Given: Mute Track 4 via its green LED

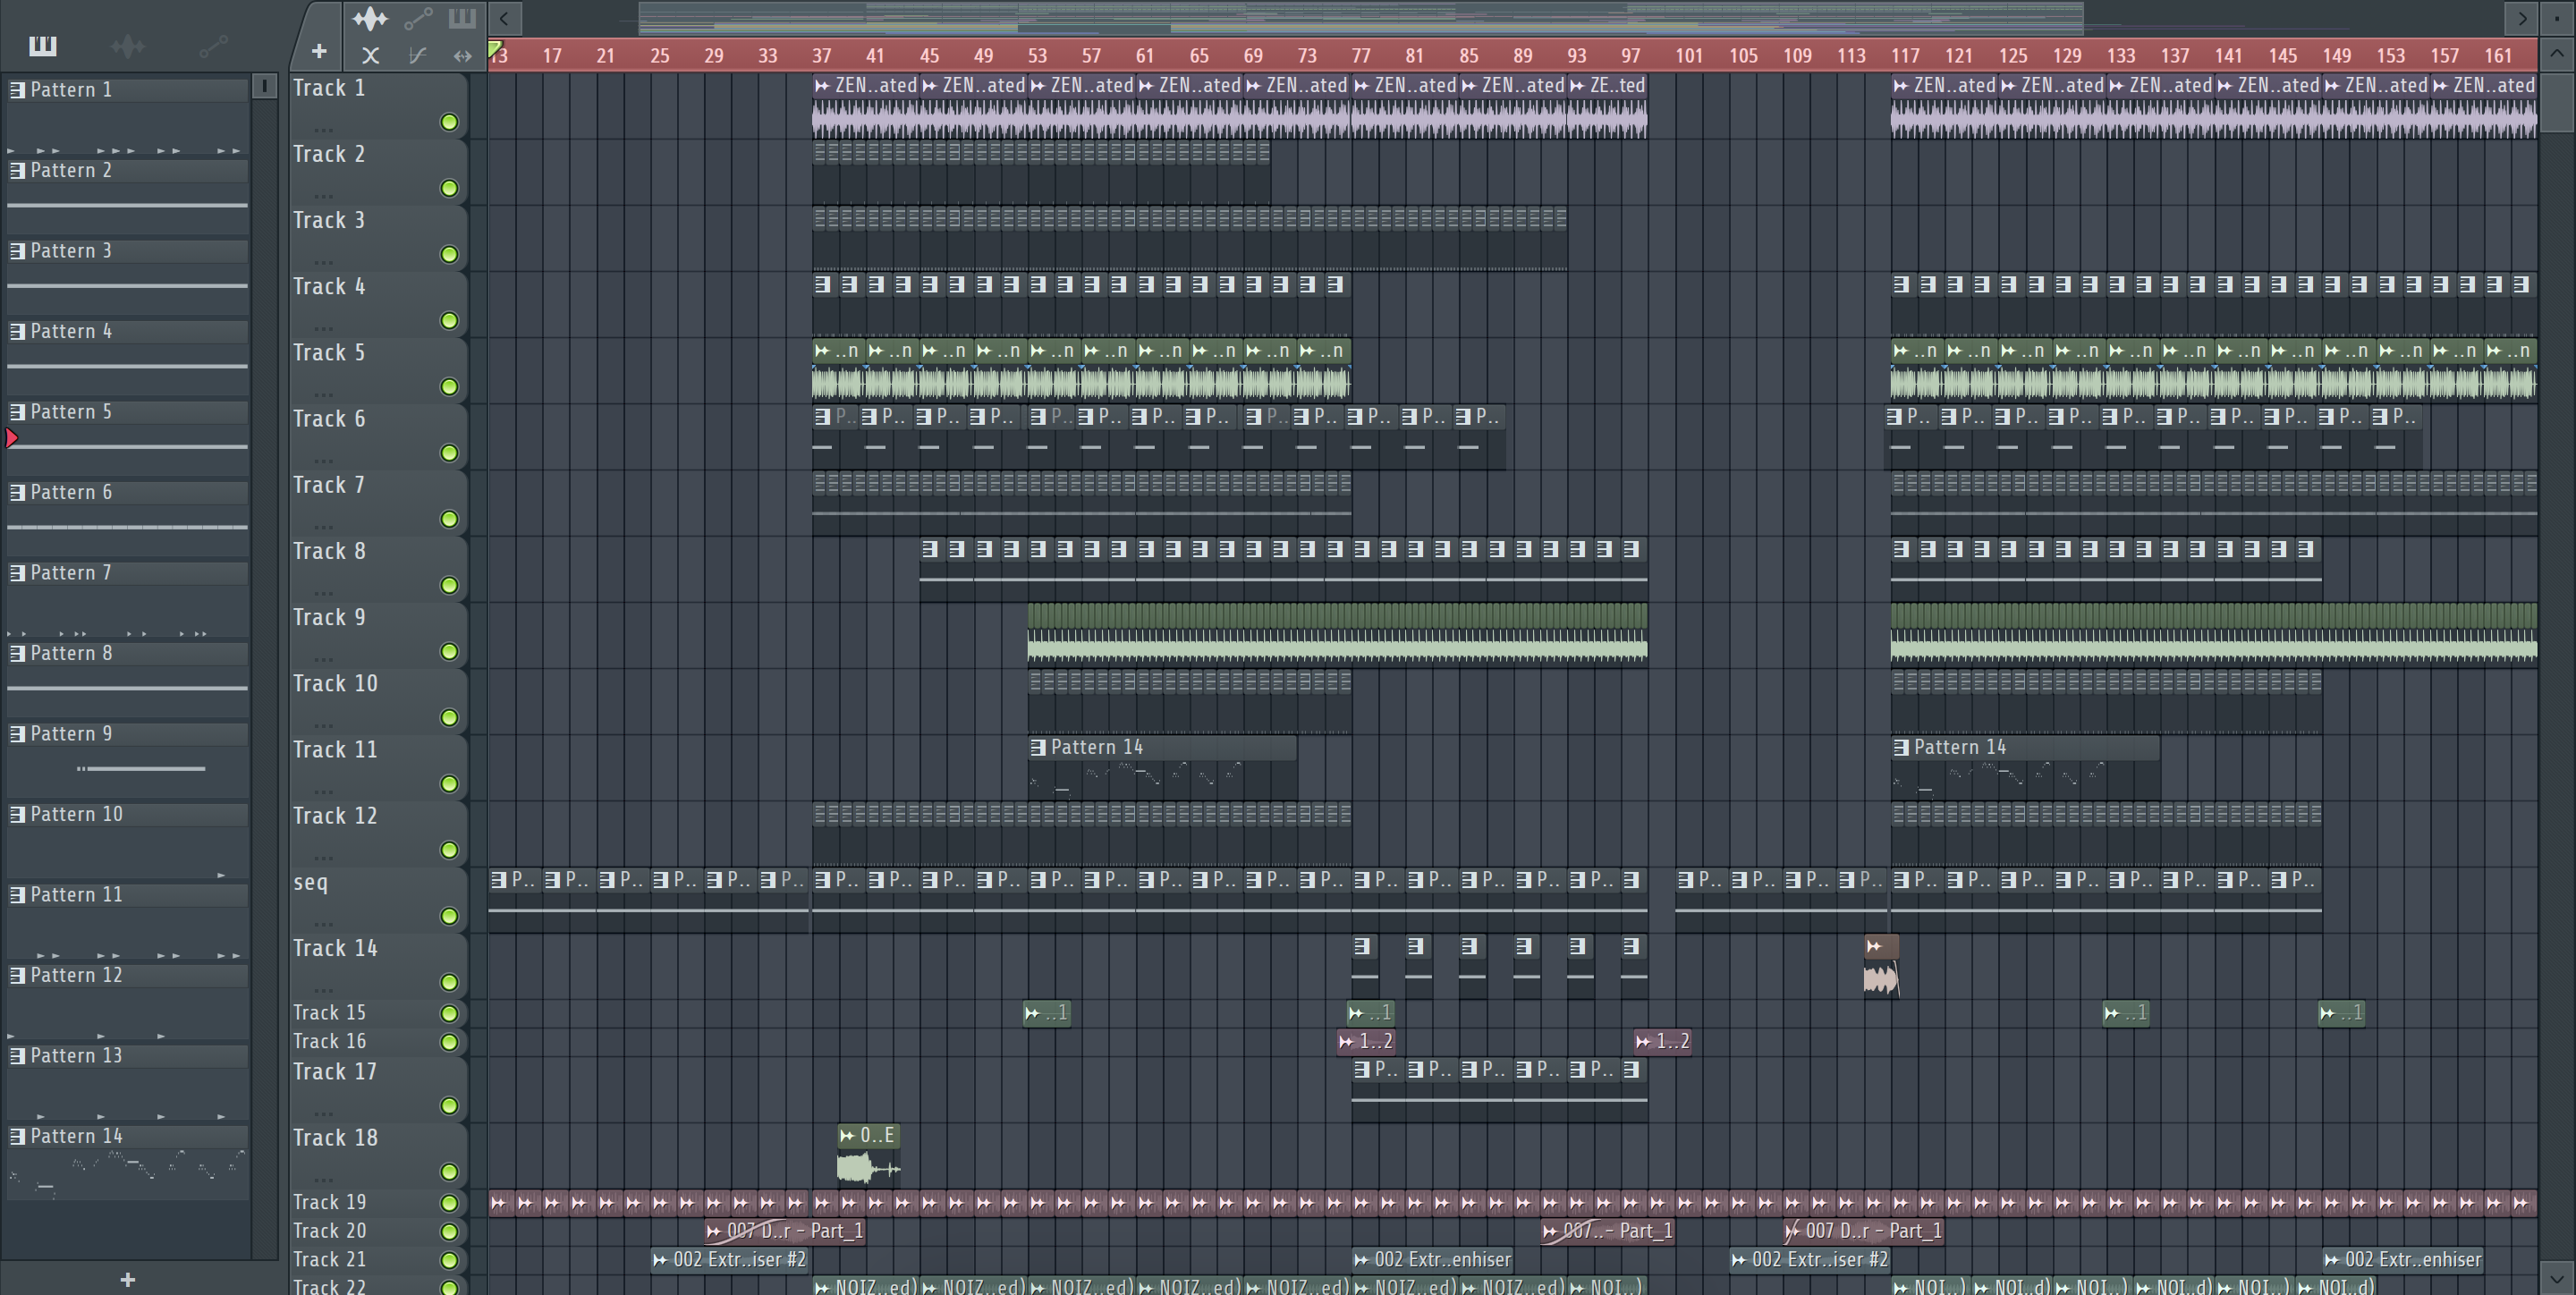Looking at the screenshot, I should (449, 320).
